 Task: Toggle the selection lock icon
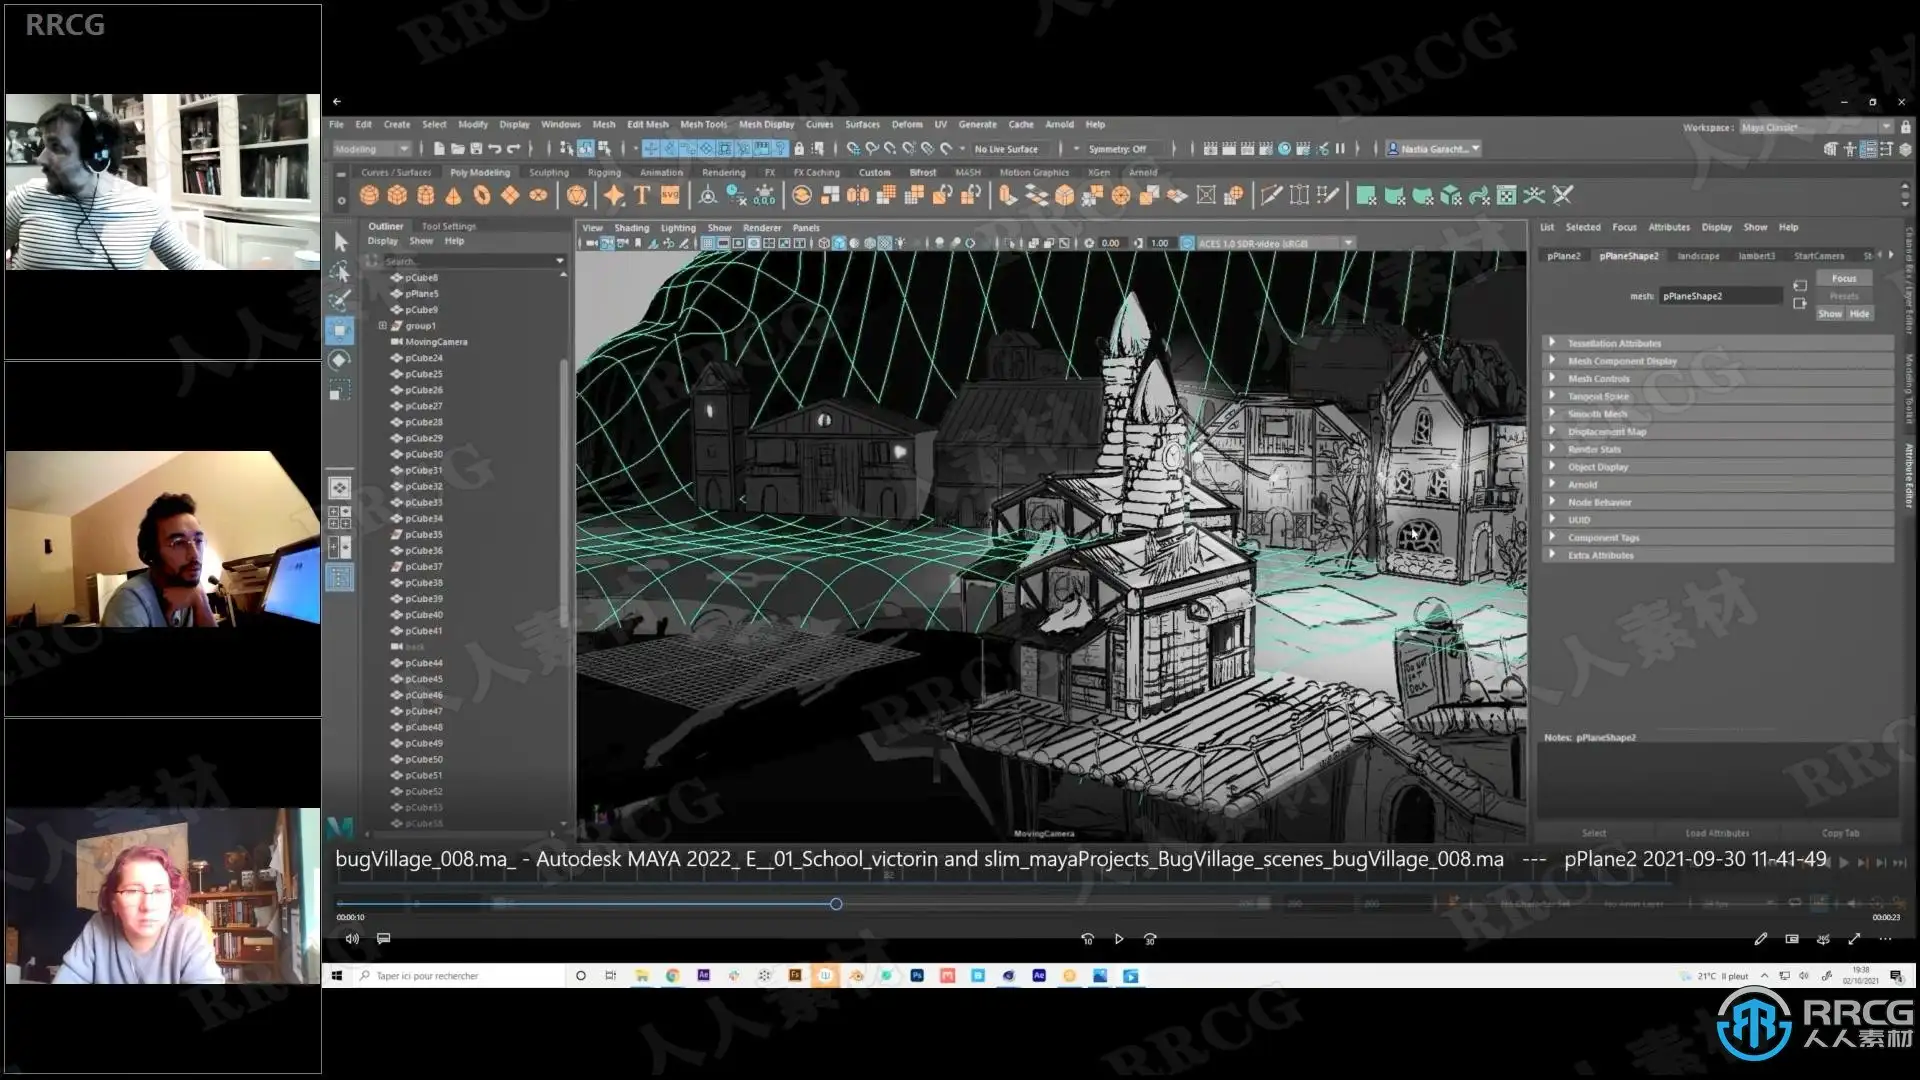tap(799, 149)
